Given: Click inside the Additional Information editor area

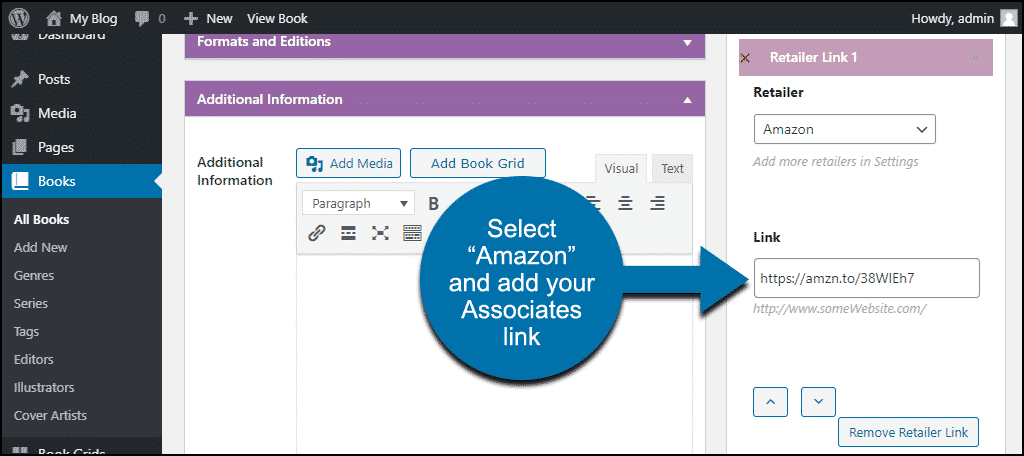Looking at the screenshot, I should coord(494,353).
